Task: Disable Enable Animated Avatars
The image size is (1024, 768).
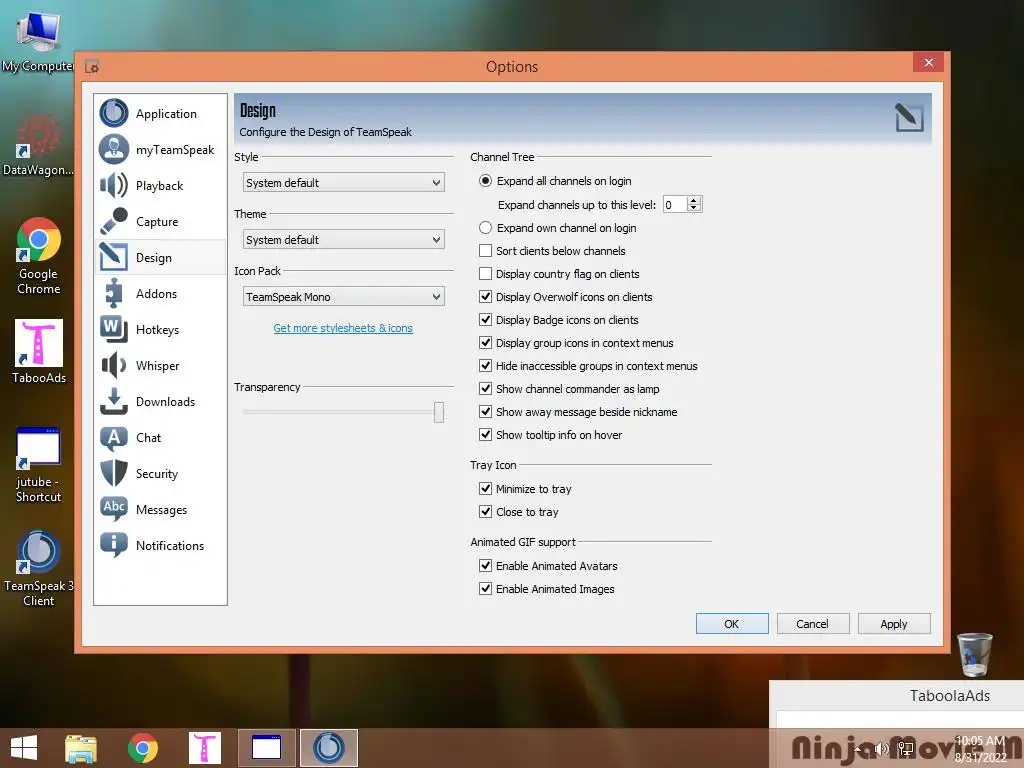Action: [485, 566]
